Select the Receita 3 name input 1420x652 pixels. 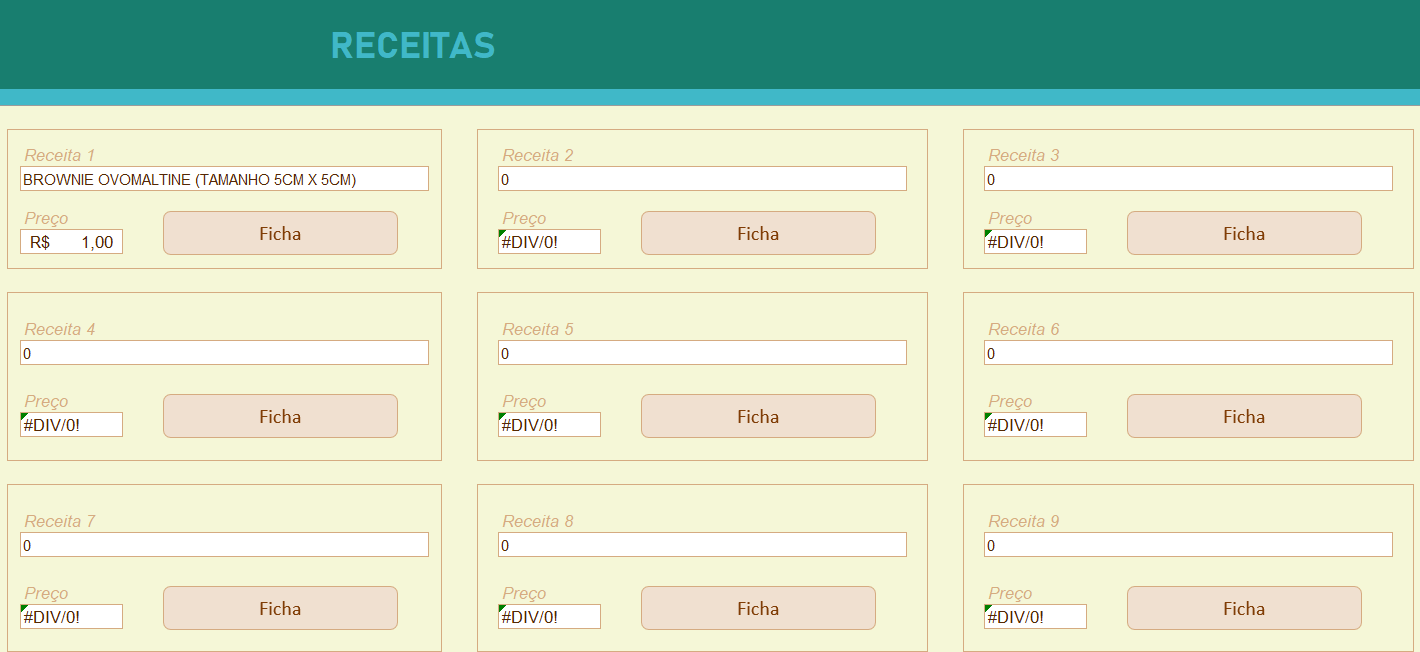coord(1188,179)
